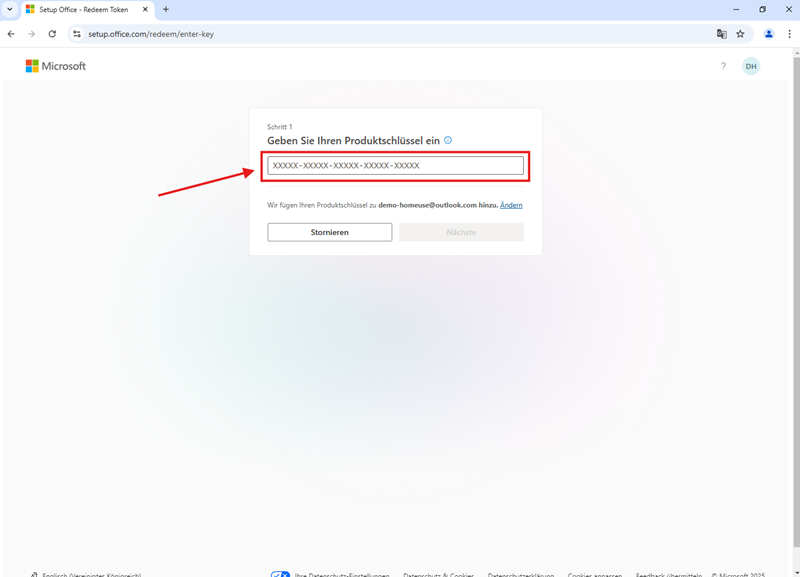Close the browser window
The width and height of the screenshot is (800, 577).
788,9
